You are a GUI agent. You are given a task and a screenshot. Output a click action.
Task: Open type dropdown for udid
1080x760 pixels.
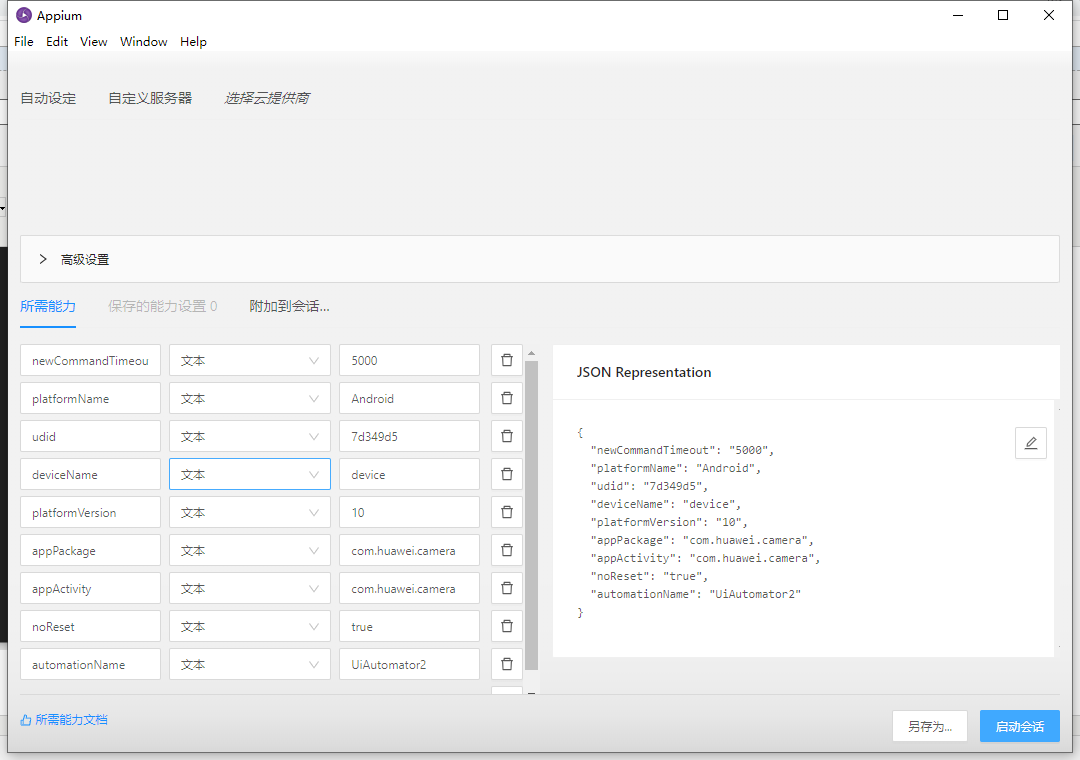[250, 436]
